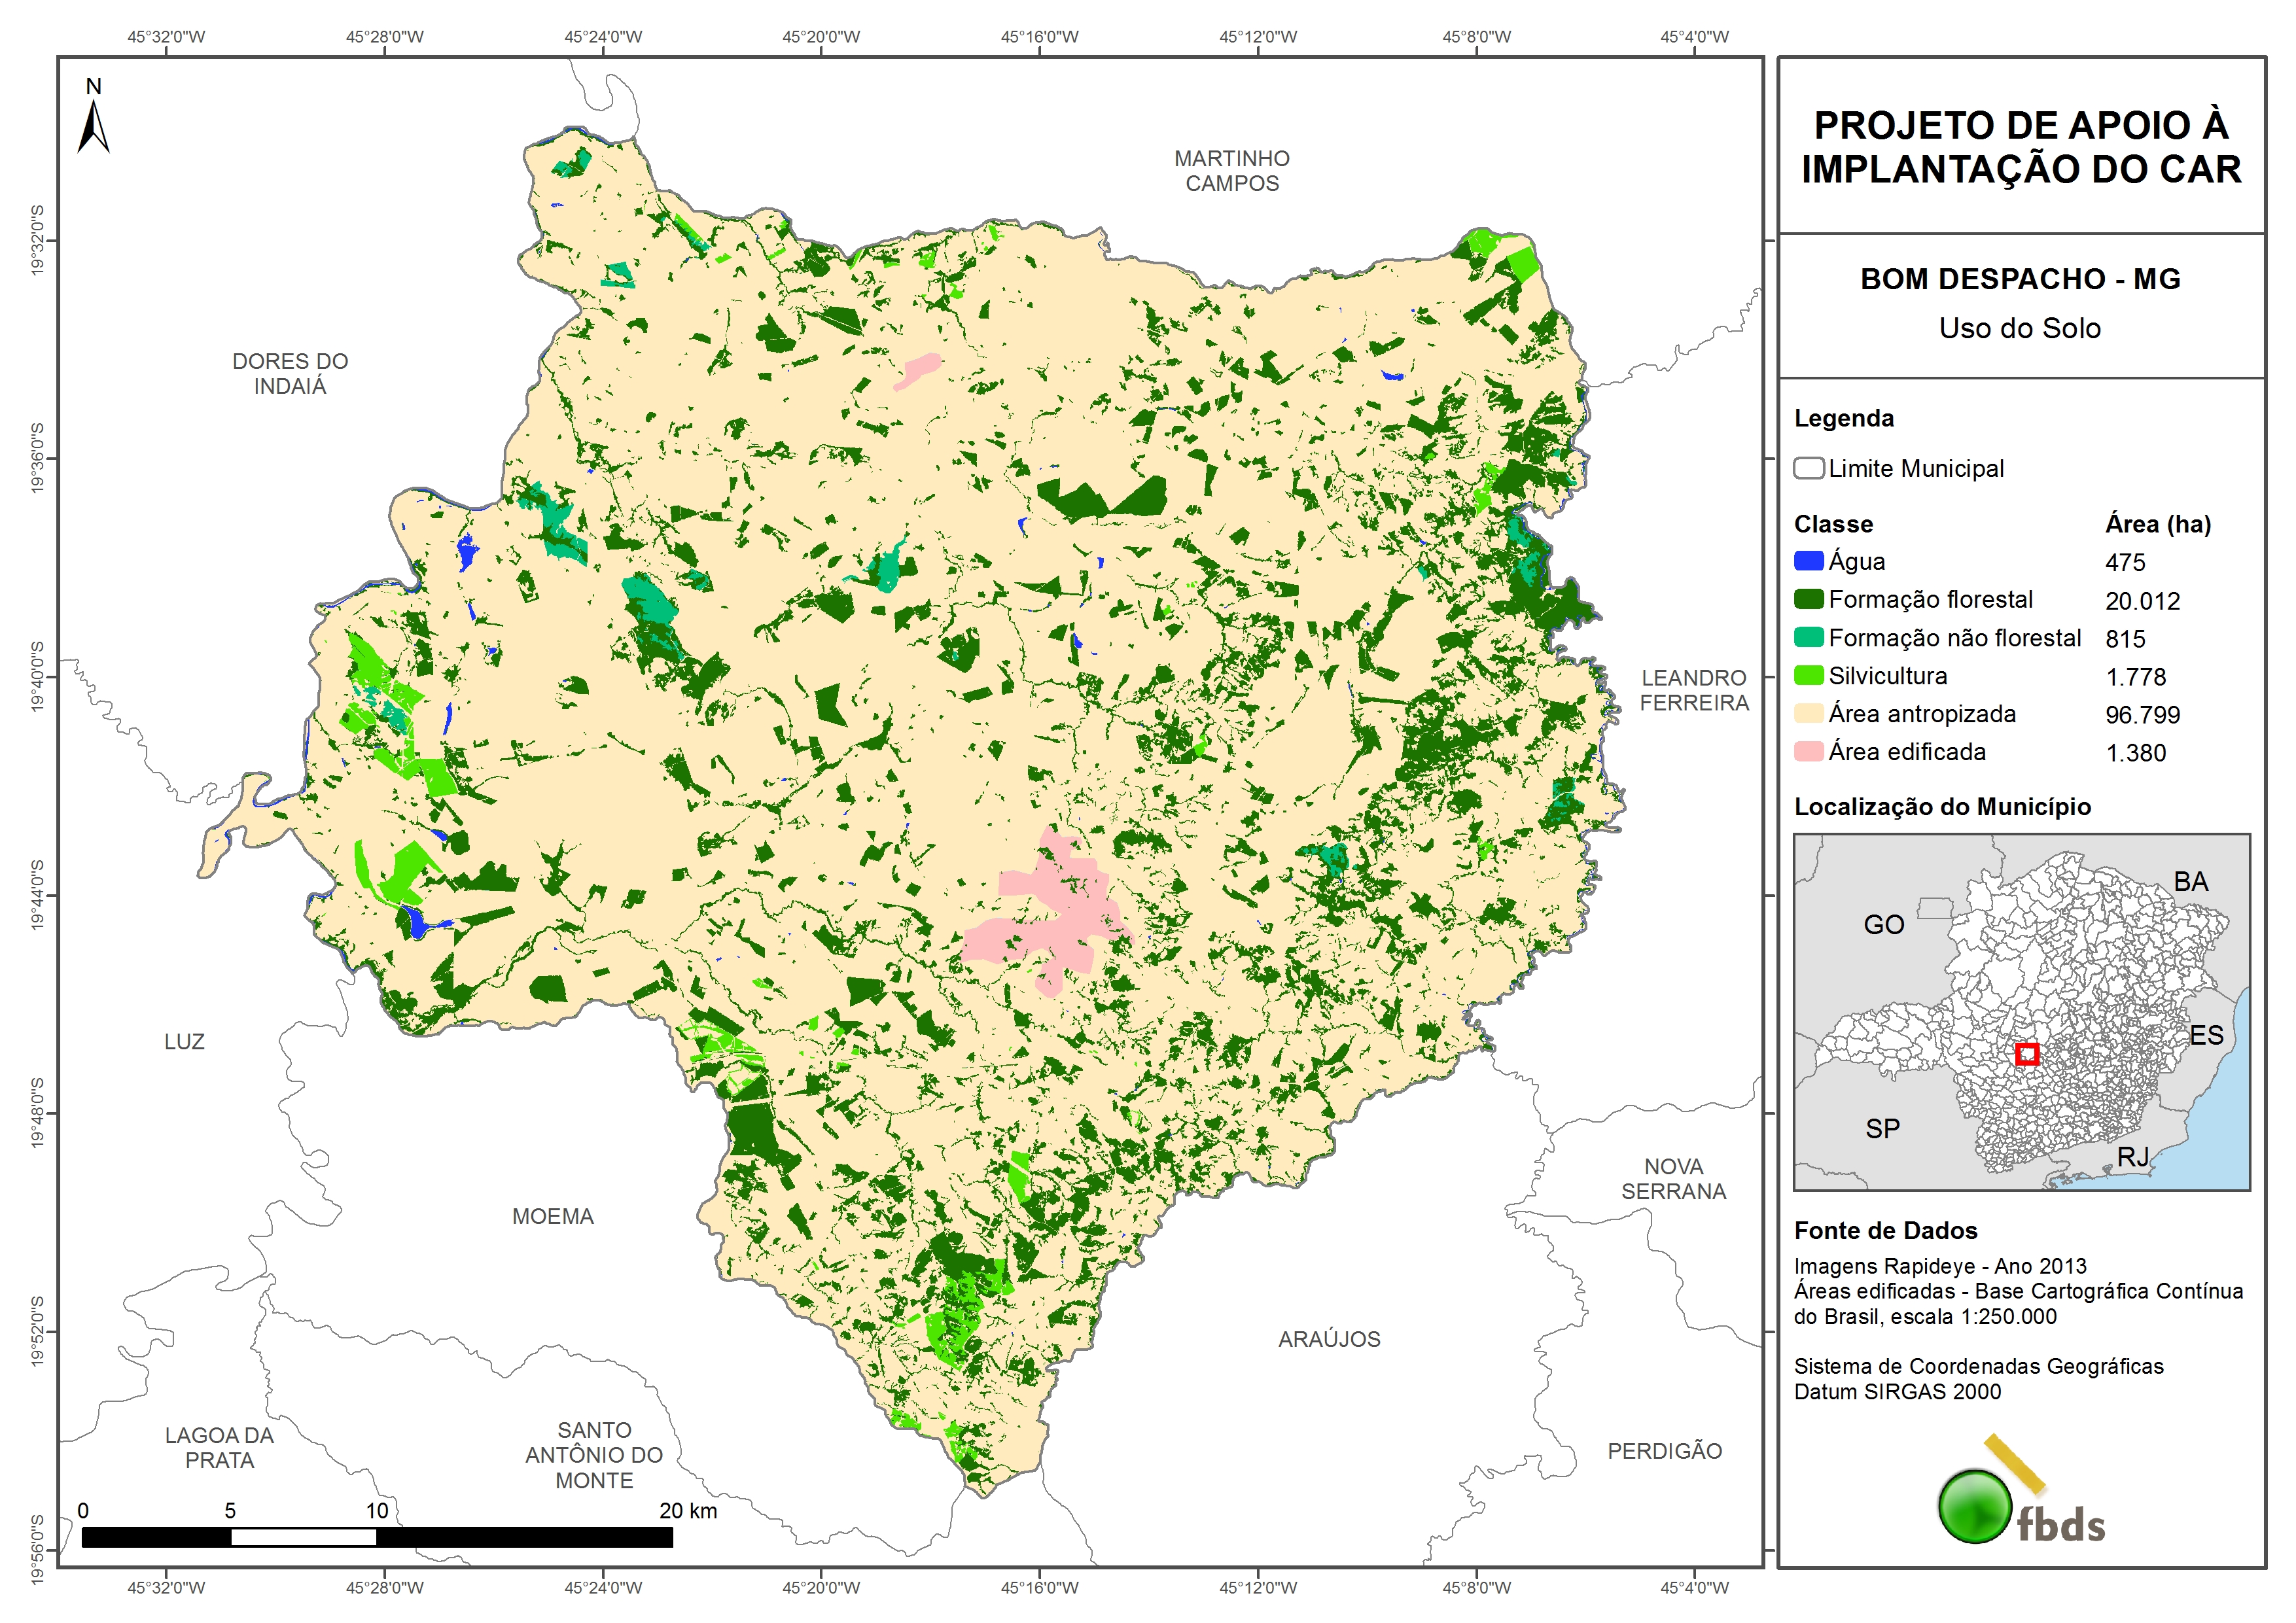The image size is (2296, 1623).
Task: Click the Silvicultura light green swatch
Action: tap(1808, 675)
